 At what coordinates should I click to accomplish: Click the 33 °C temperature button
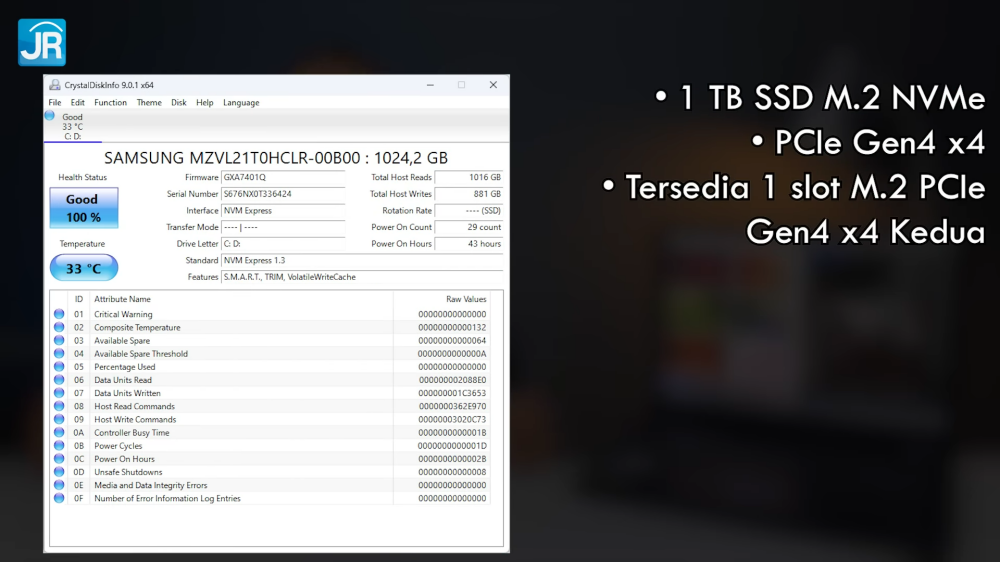point(84,268)
